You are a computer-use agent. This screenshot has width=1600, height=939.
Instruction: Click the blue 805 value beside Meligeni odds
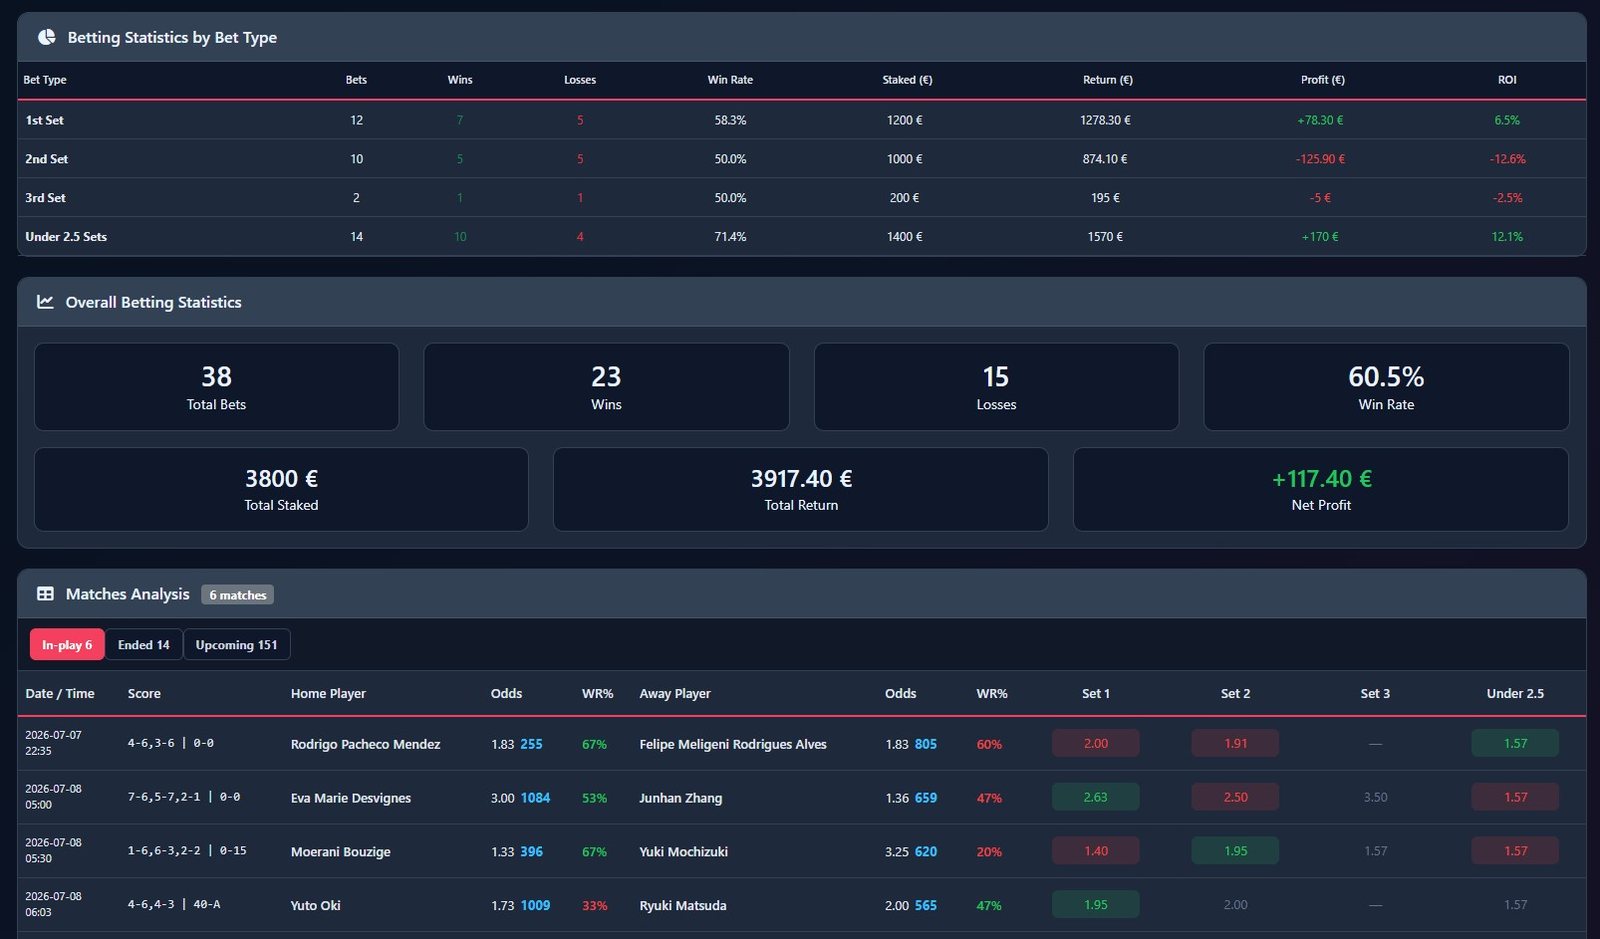coord(926,744)
